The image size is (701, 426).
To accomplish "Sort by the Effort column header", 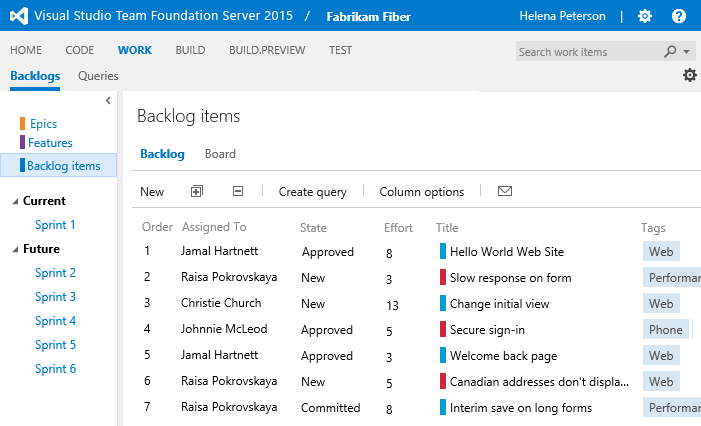I will (x=398, y=228).
